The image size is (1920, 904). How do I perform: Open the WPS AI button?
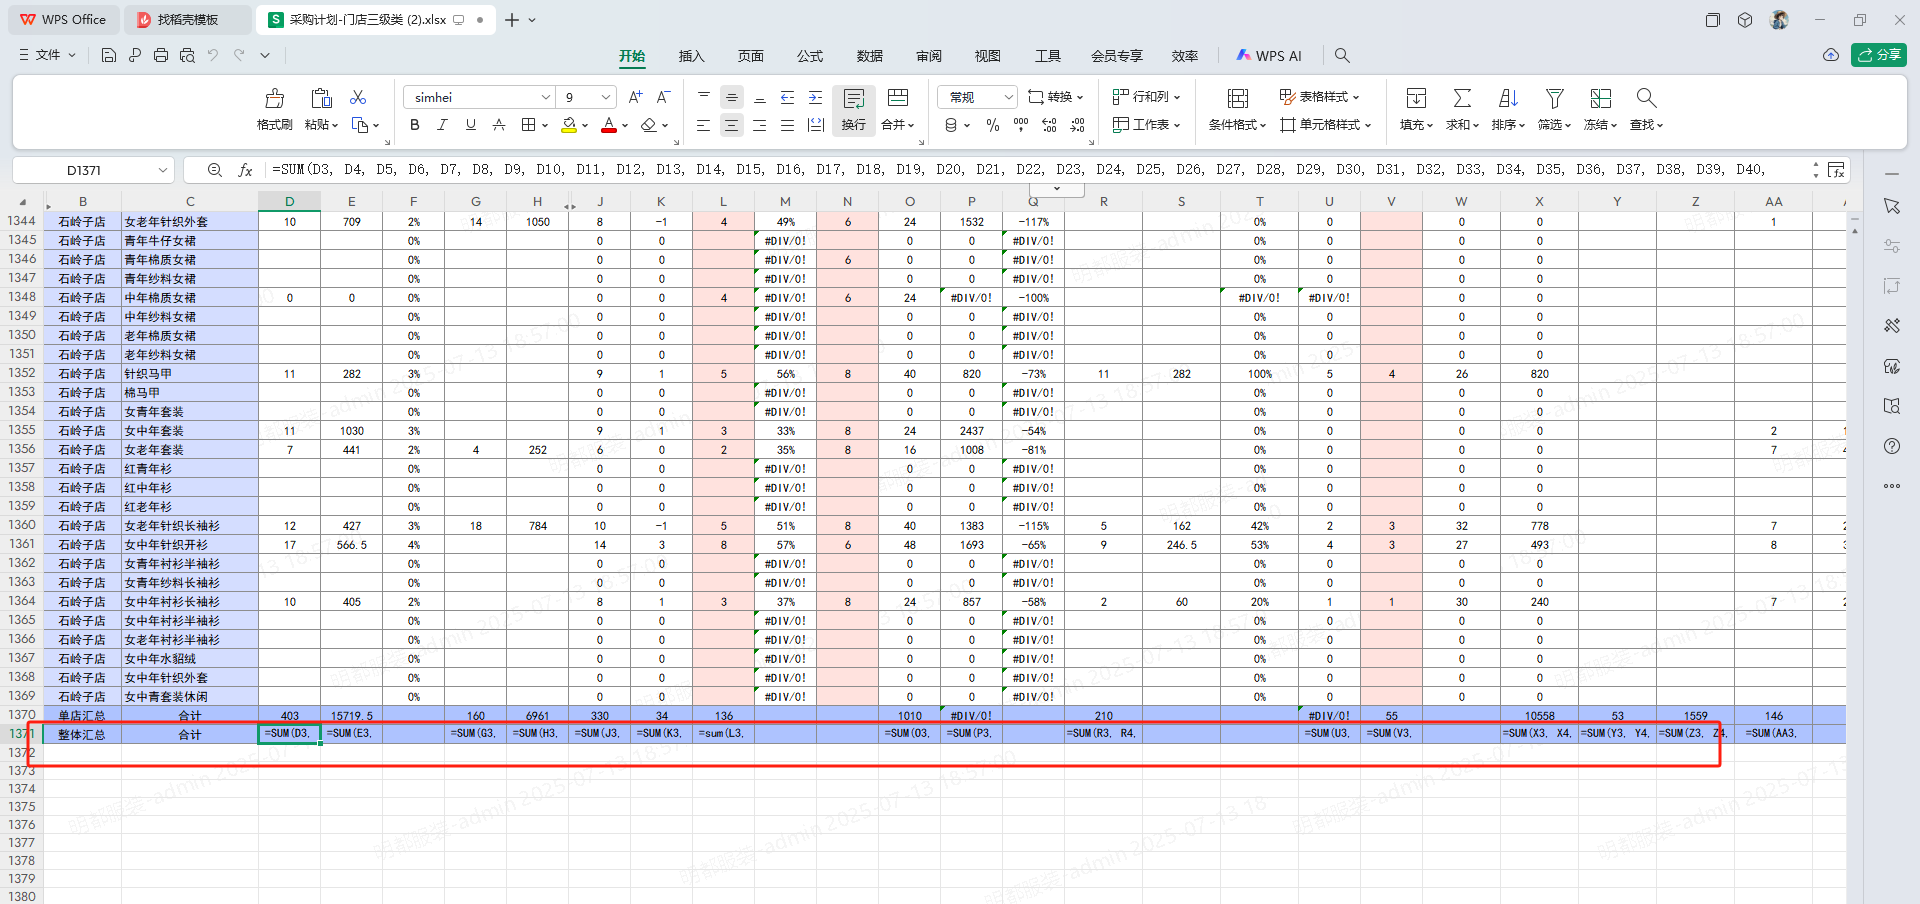pos(1269,56)
